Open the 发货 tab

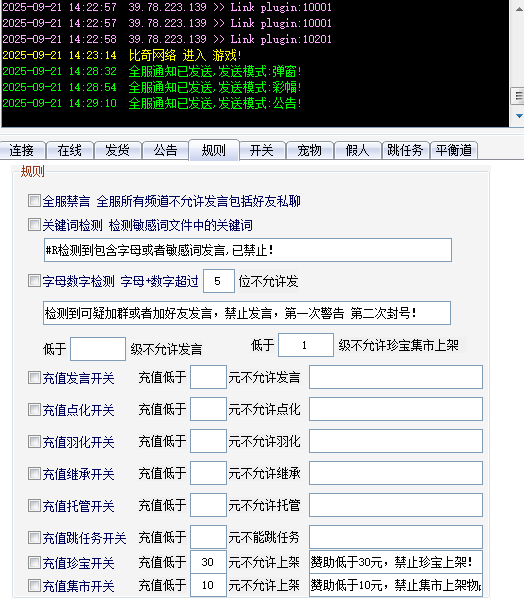point(118,150)
